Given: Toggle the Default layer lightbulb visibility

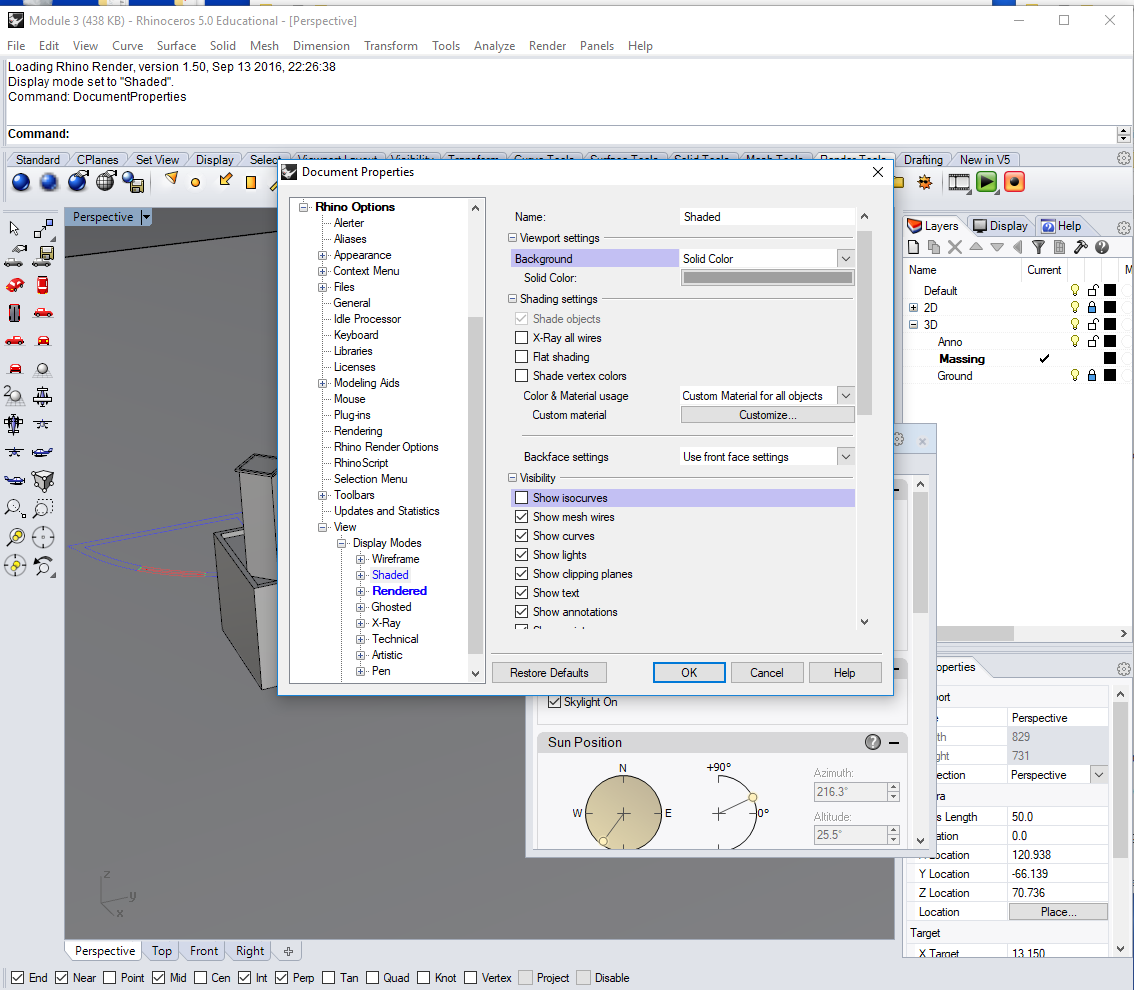Looking at the screenshot, I should (1075, 290).
